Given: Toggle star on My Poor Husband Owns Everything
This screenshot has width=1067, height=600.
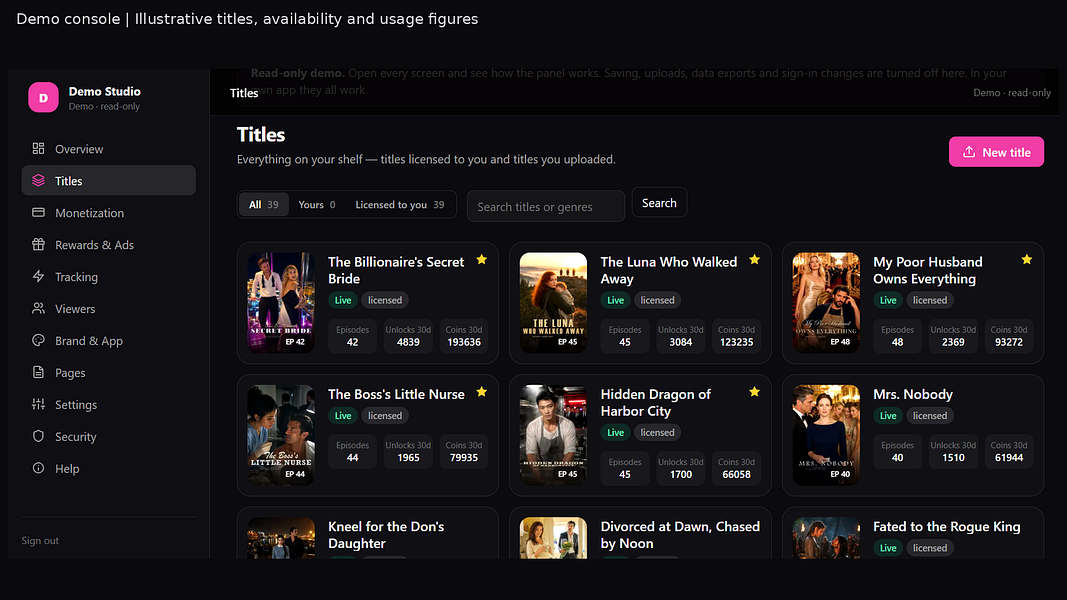Looking at the screenshot, I should pyautogui.click(x=1027, y=259).
